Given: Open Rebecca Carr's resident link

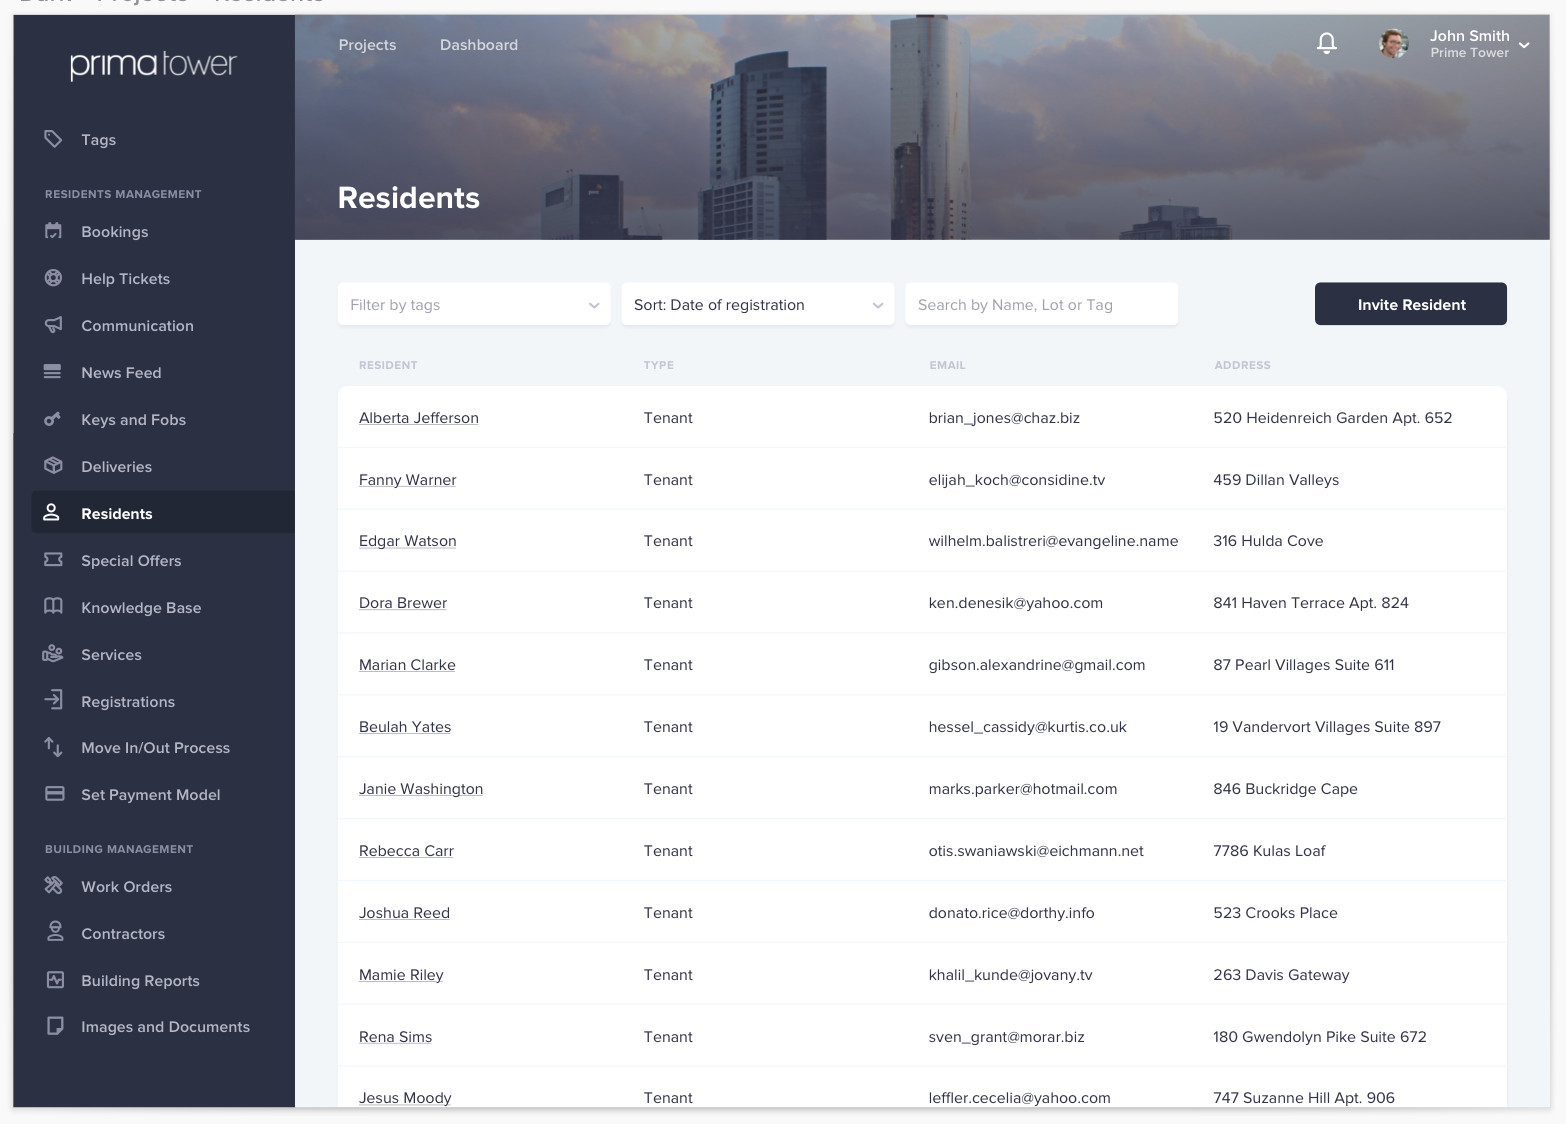Looking at the screenshot, I should (x=406, y=851).
